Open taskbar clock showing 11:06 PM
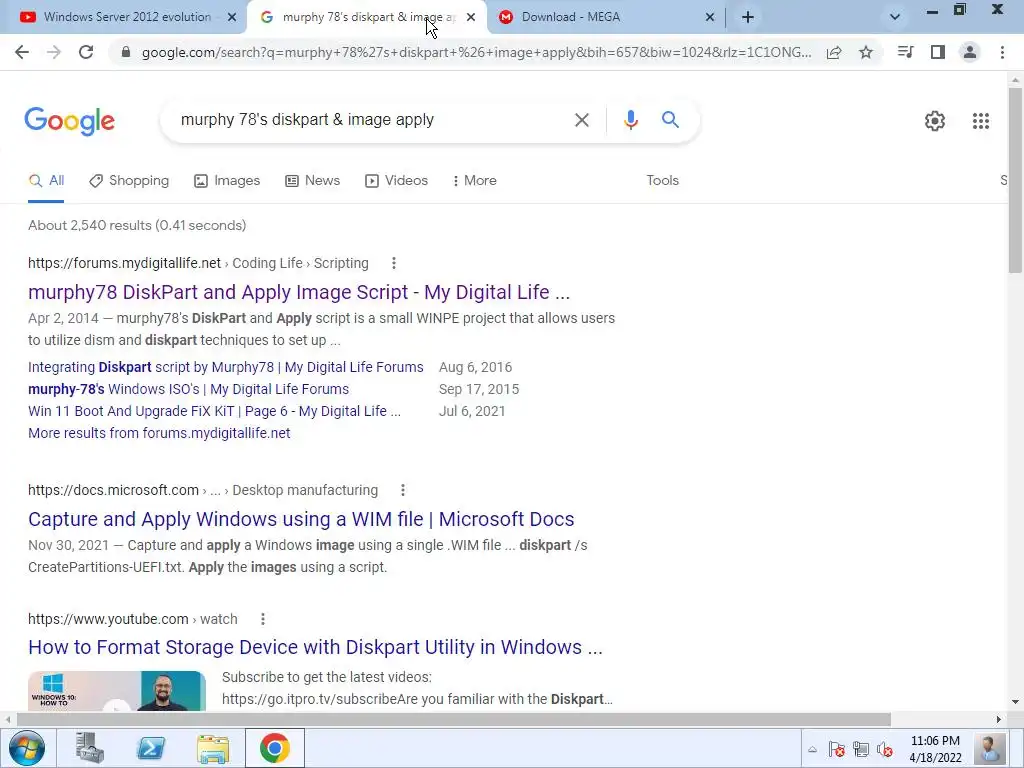 pyautogui.click(x=935, y=749)
